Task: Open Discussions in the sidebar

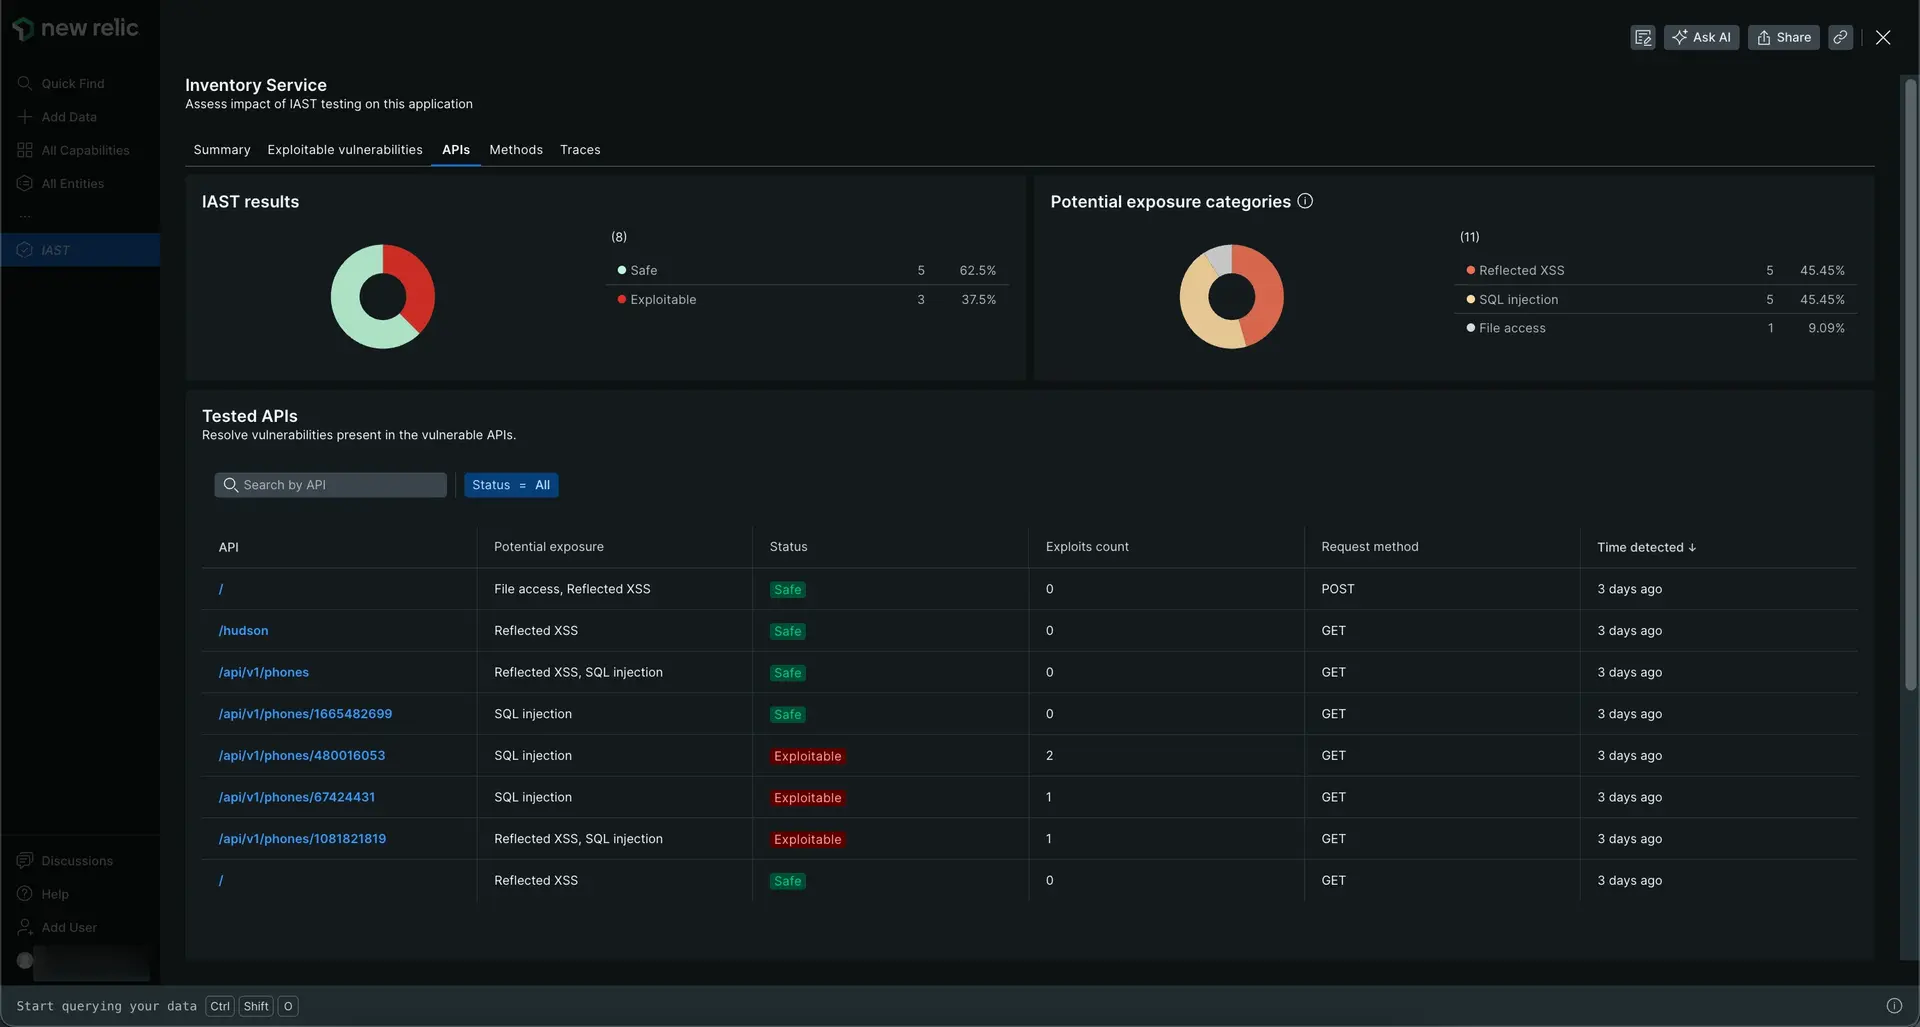Action: coord(76,861)
